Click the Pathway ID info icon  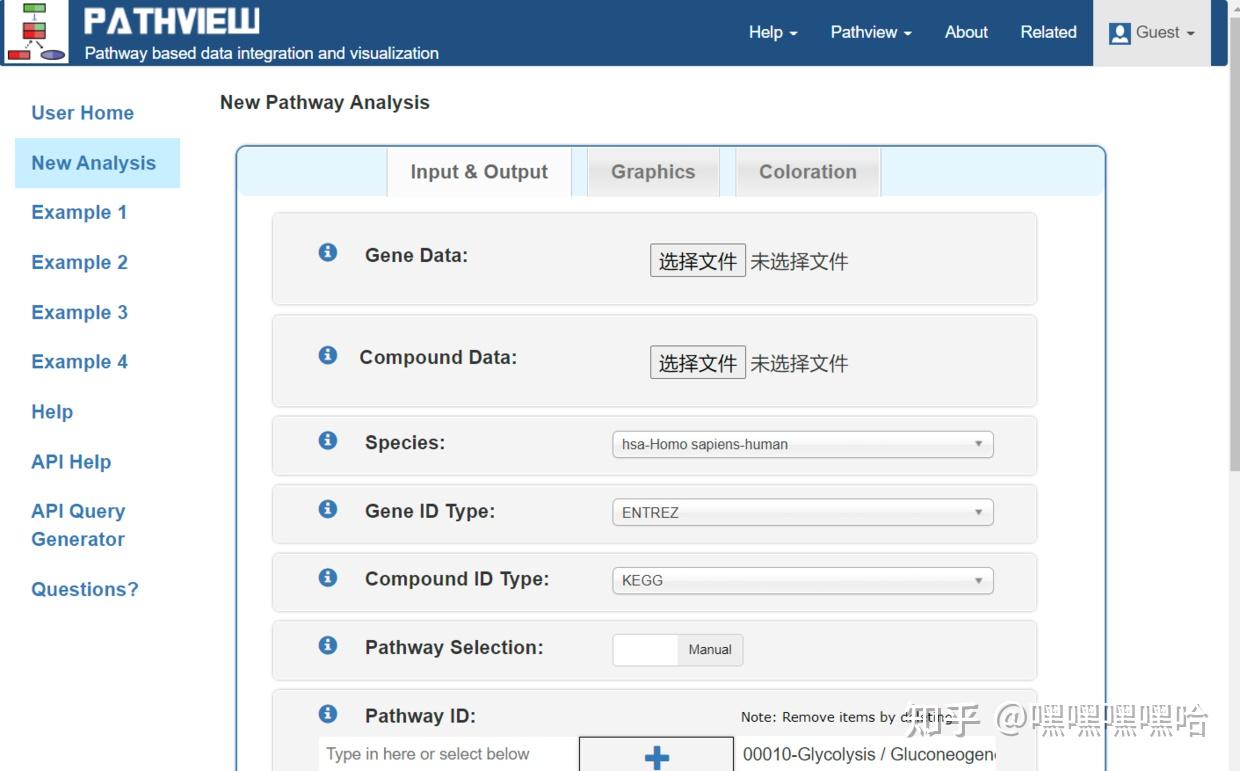pos(327,713)
